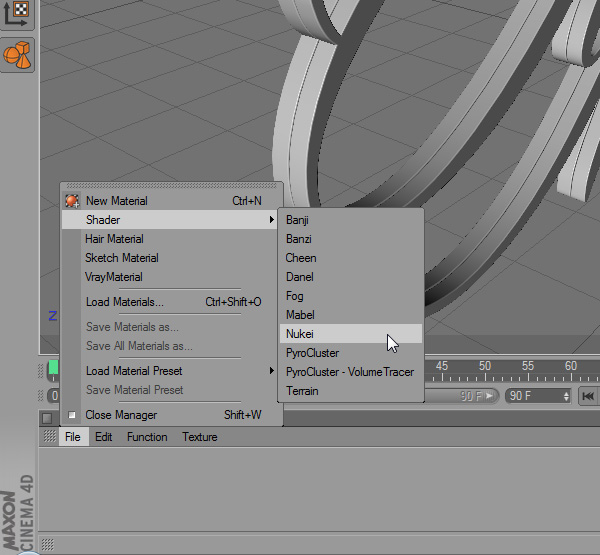Create a VrayMaterial

click(x=113, y=277)
